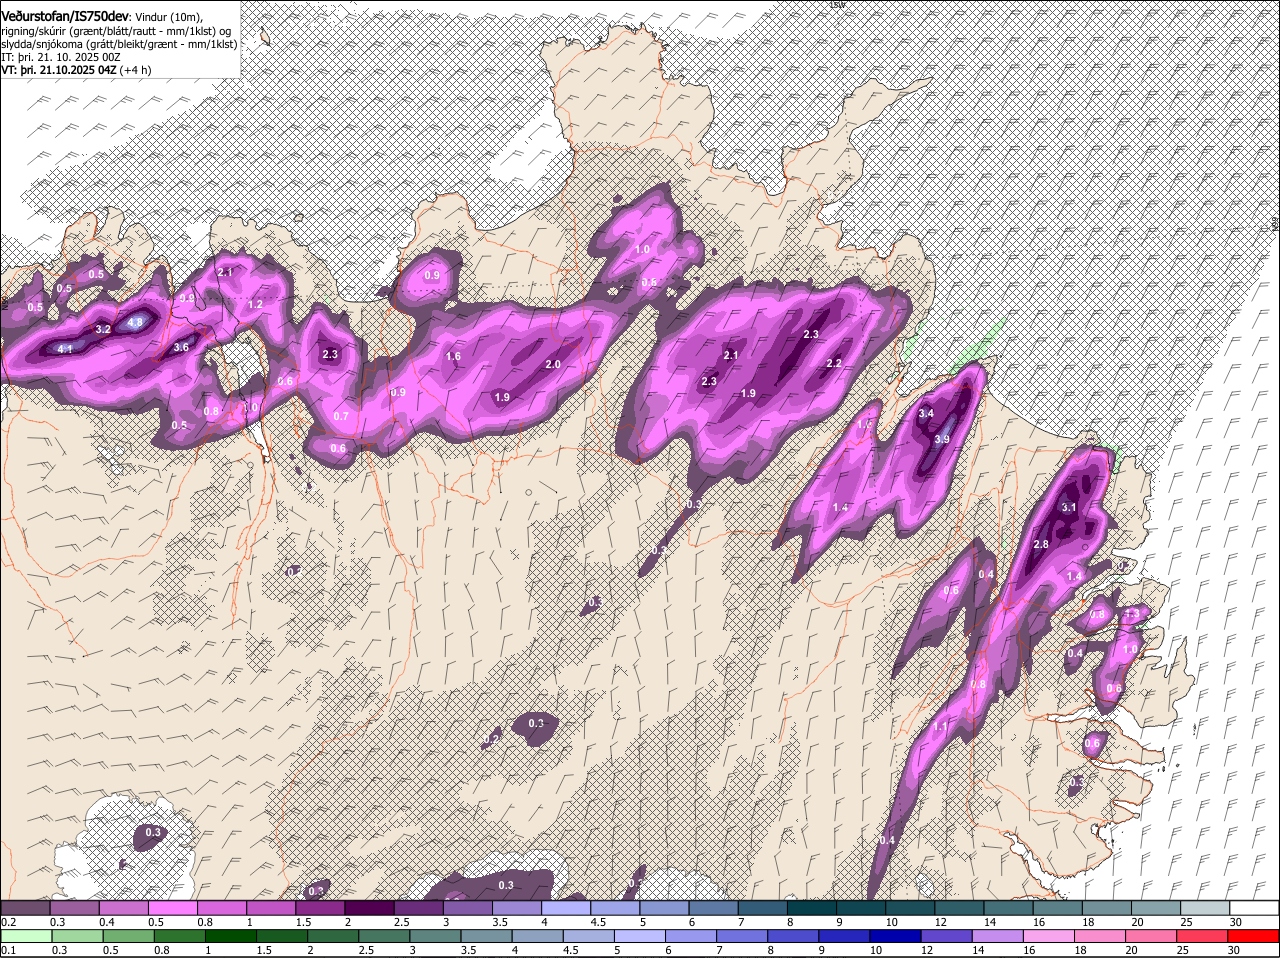The image size is (1280, 958).
Task: Select the deep blue rain swatch between 10 and 12
Action: (x=896, y=936)
